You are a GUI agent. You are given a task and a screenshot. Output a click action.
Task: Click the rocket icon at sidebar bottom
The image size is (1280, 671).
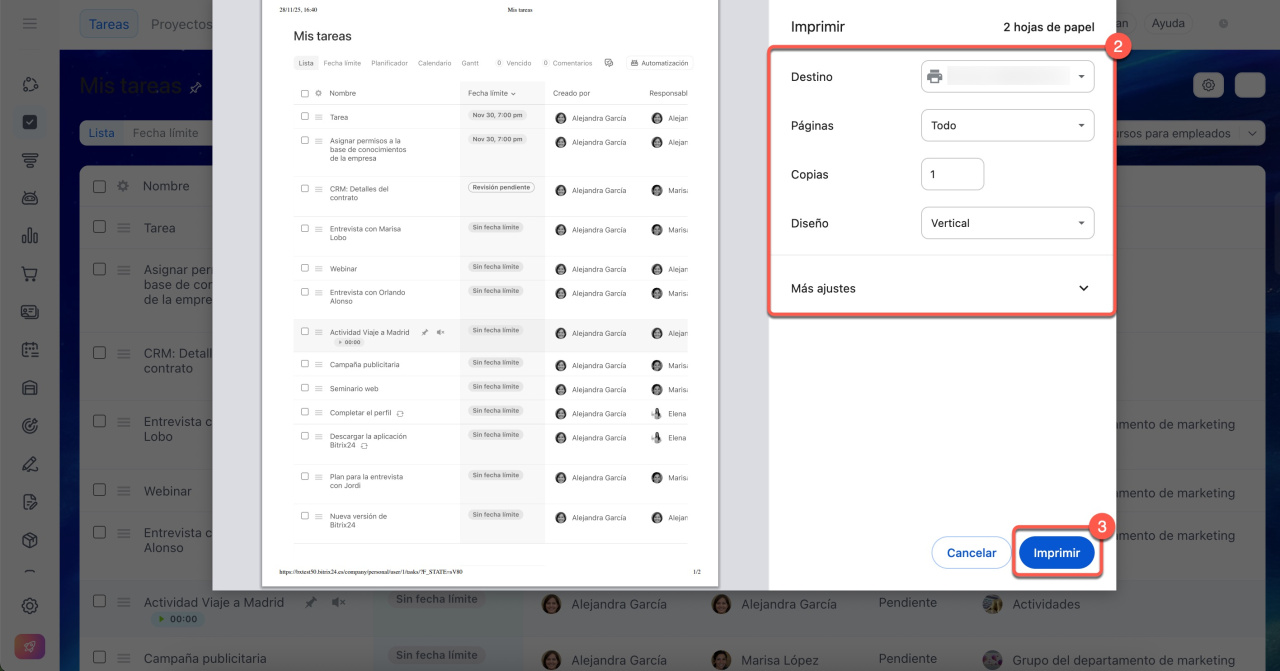30,647
